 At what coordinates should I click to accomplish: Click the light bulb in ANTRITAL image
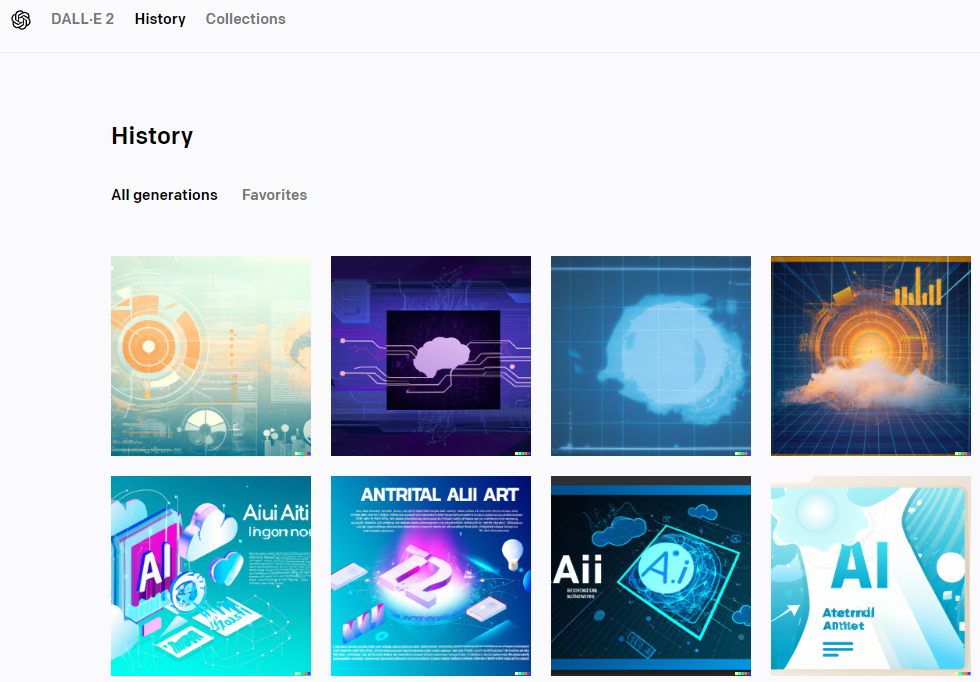click(512, 553)
